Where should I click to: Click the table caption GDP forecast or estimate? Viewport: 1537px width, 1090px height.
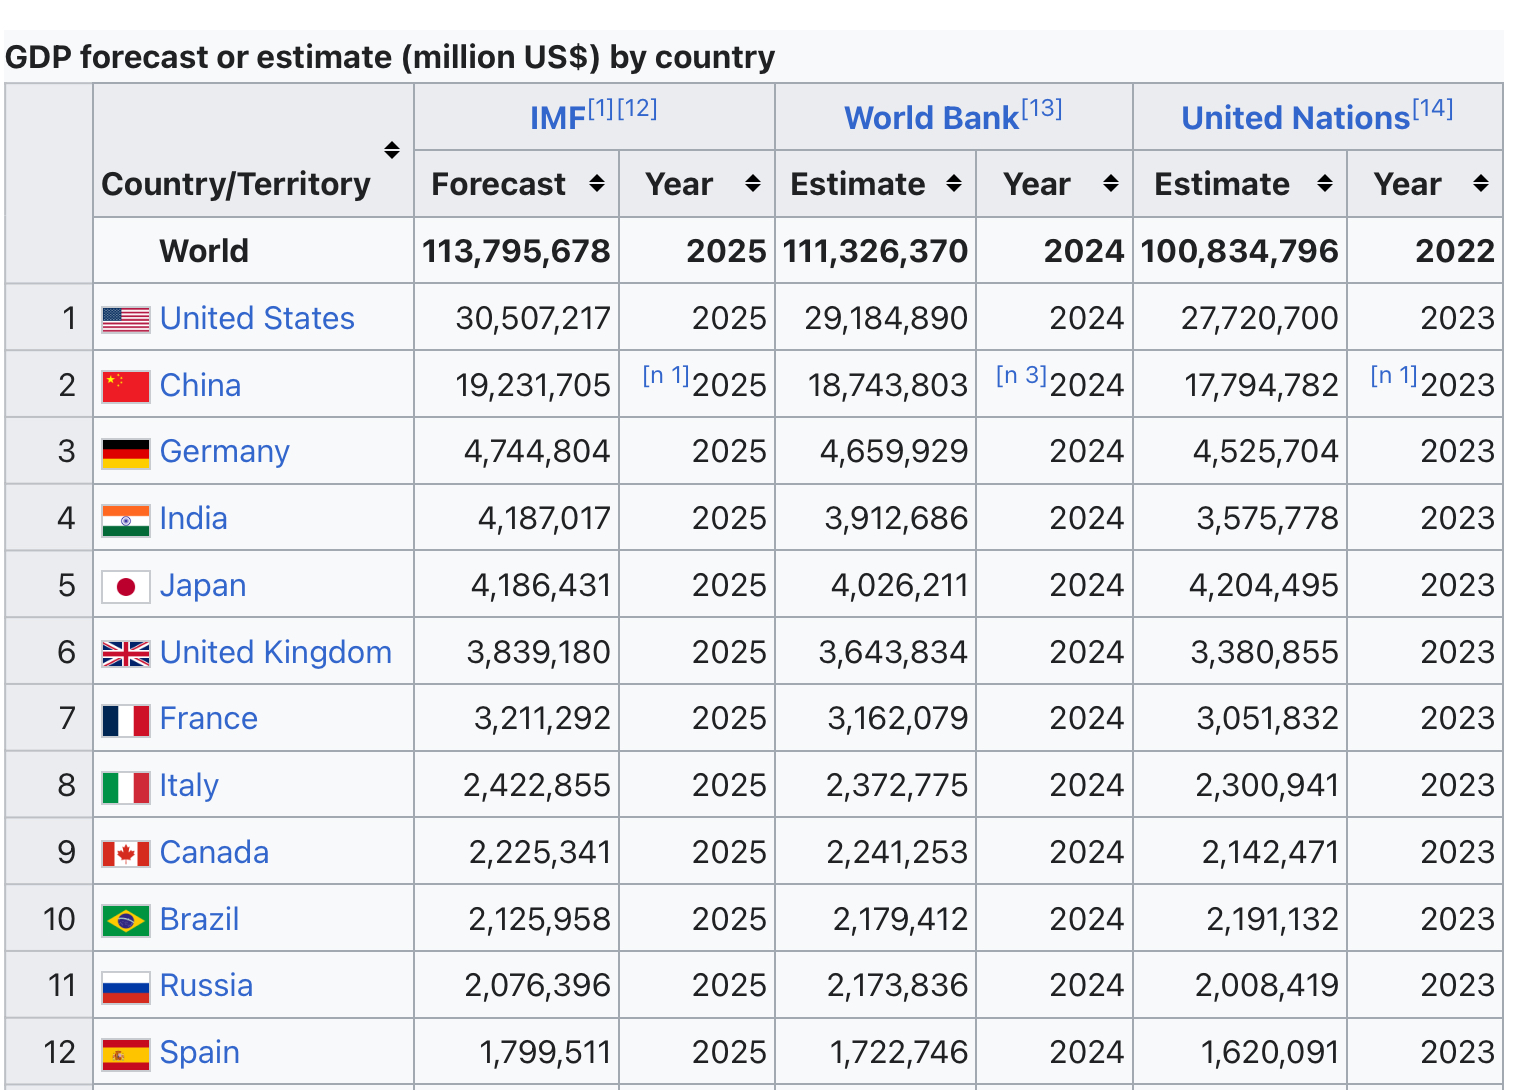(390, 57)
